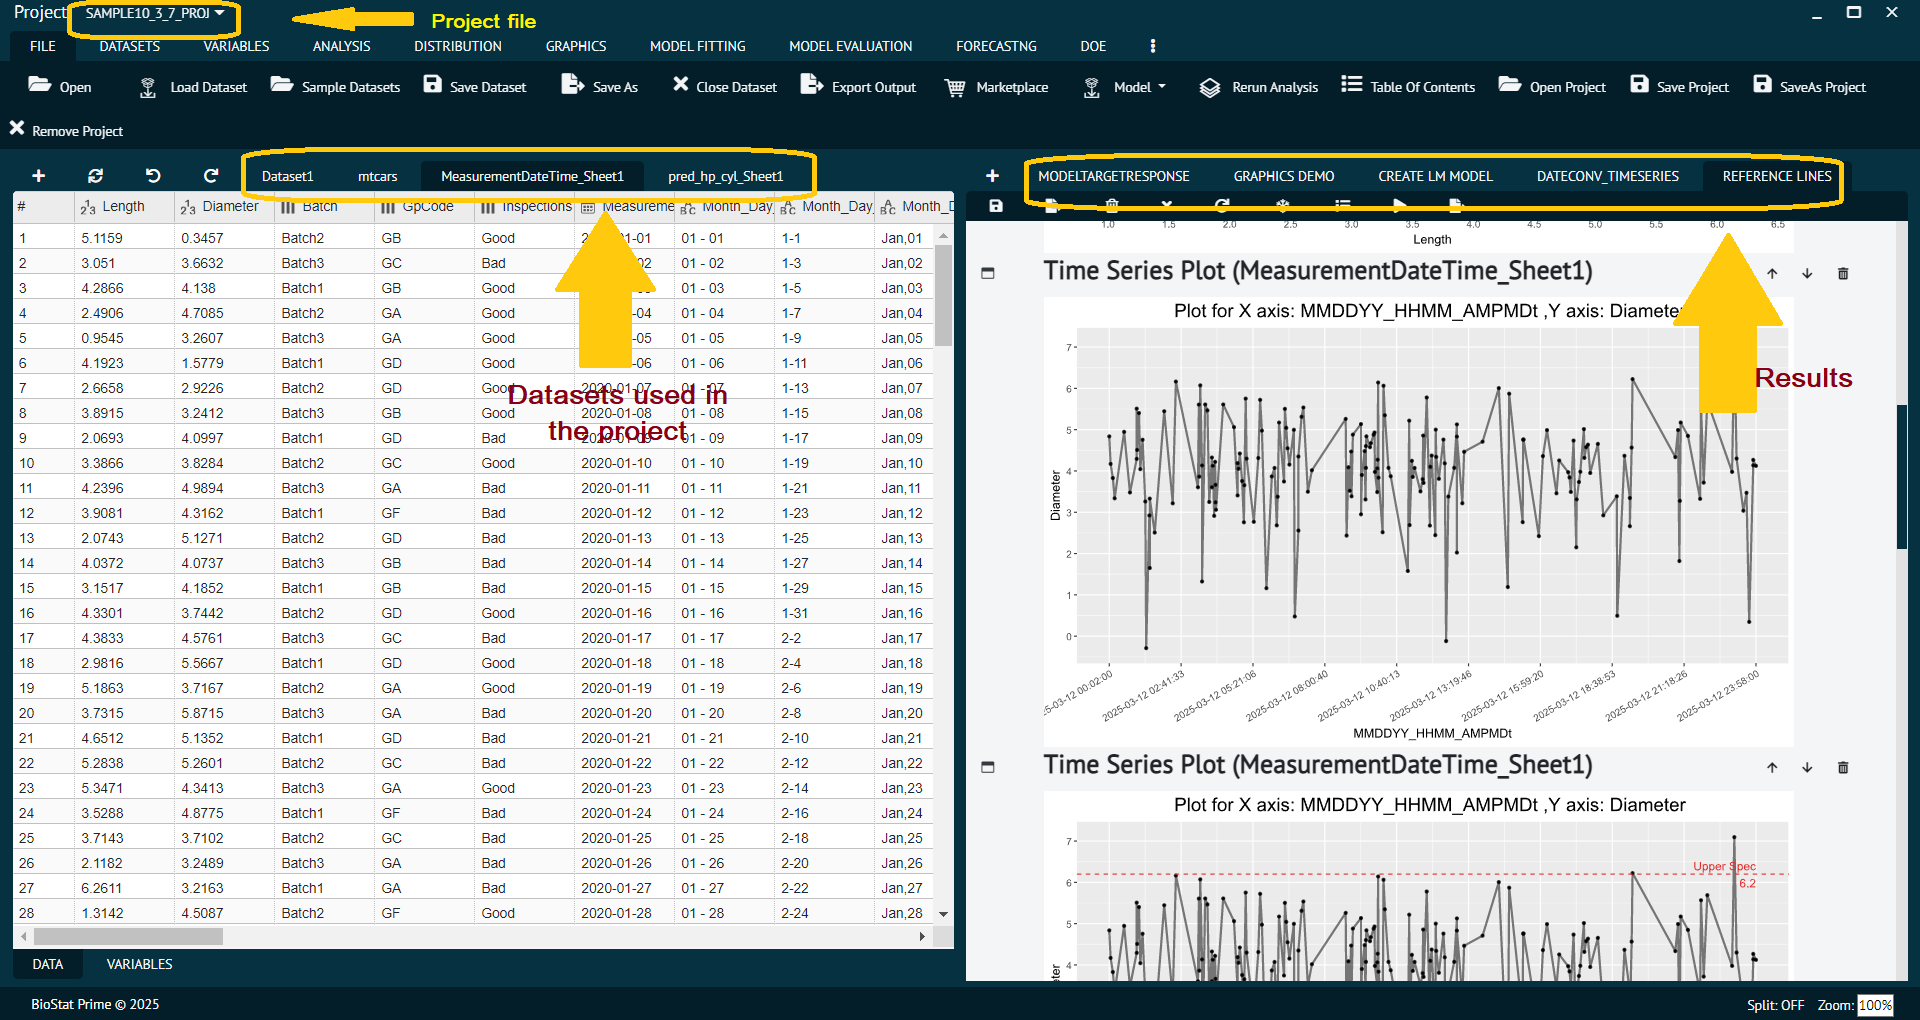Delete the upper Time Series Plot with its trash icon

click(1843, 274)
